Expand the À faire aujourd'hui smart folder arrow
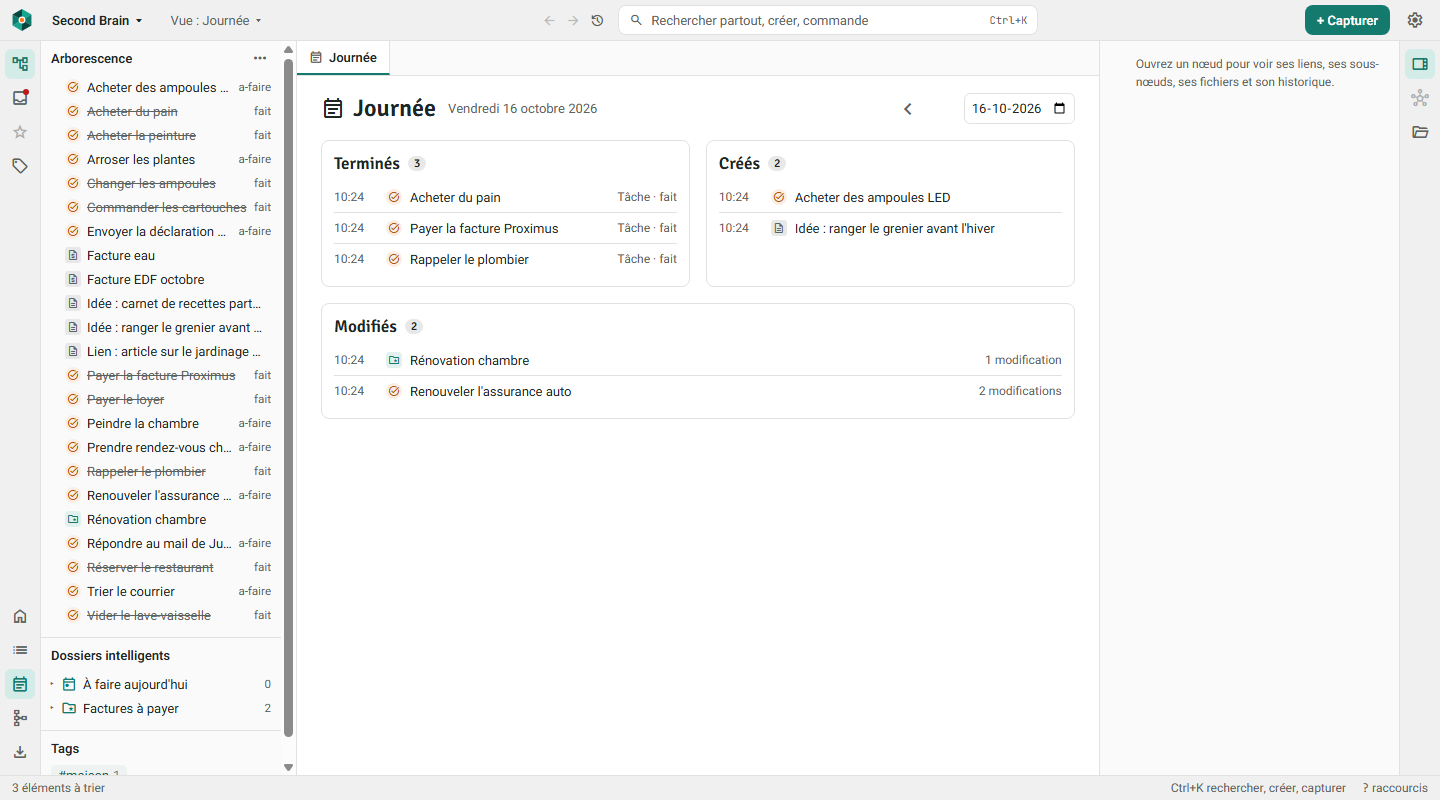1440x800 pixels. tap(52, 684)
